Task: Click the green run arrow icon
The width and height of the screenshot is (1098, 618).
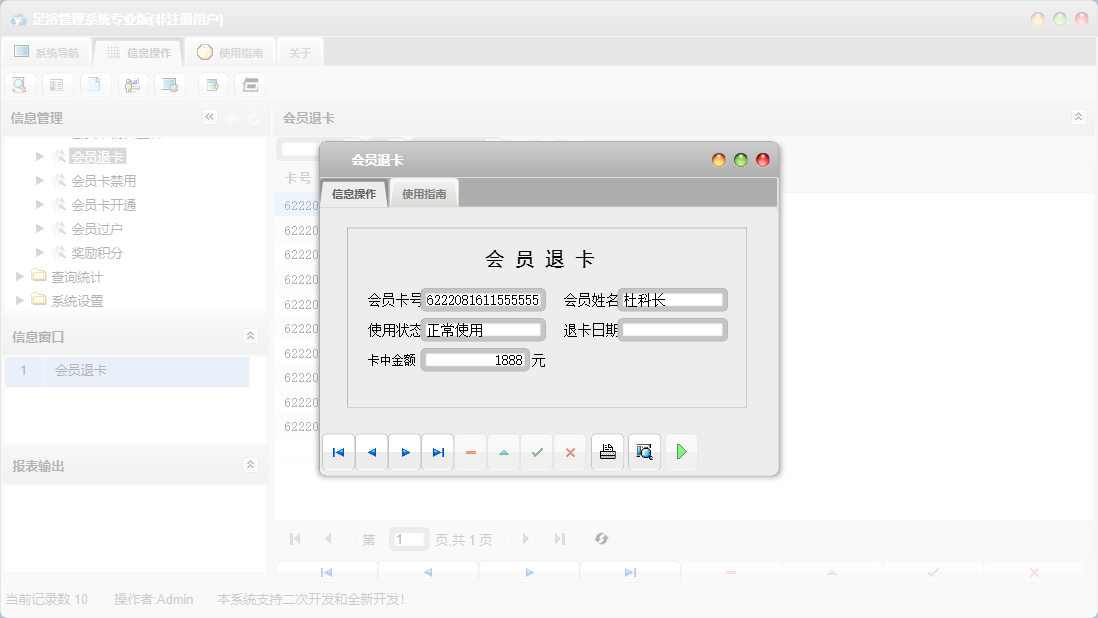Action: [x=682, y=451]
